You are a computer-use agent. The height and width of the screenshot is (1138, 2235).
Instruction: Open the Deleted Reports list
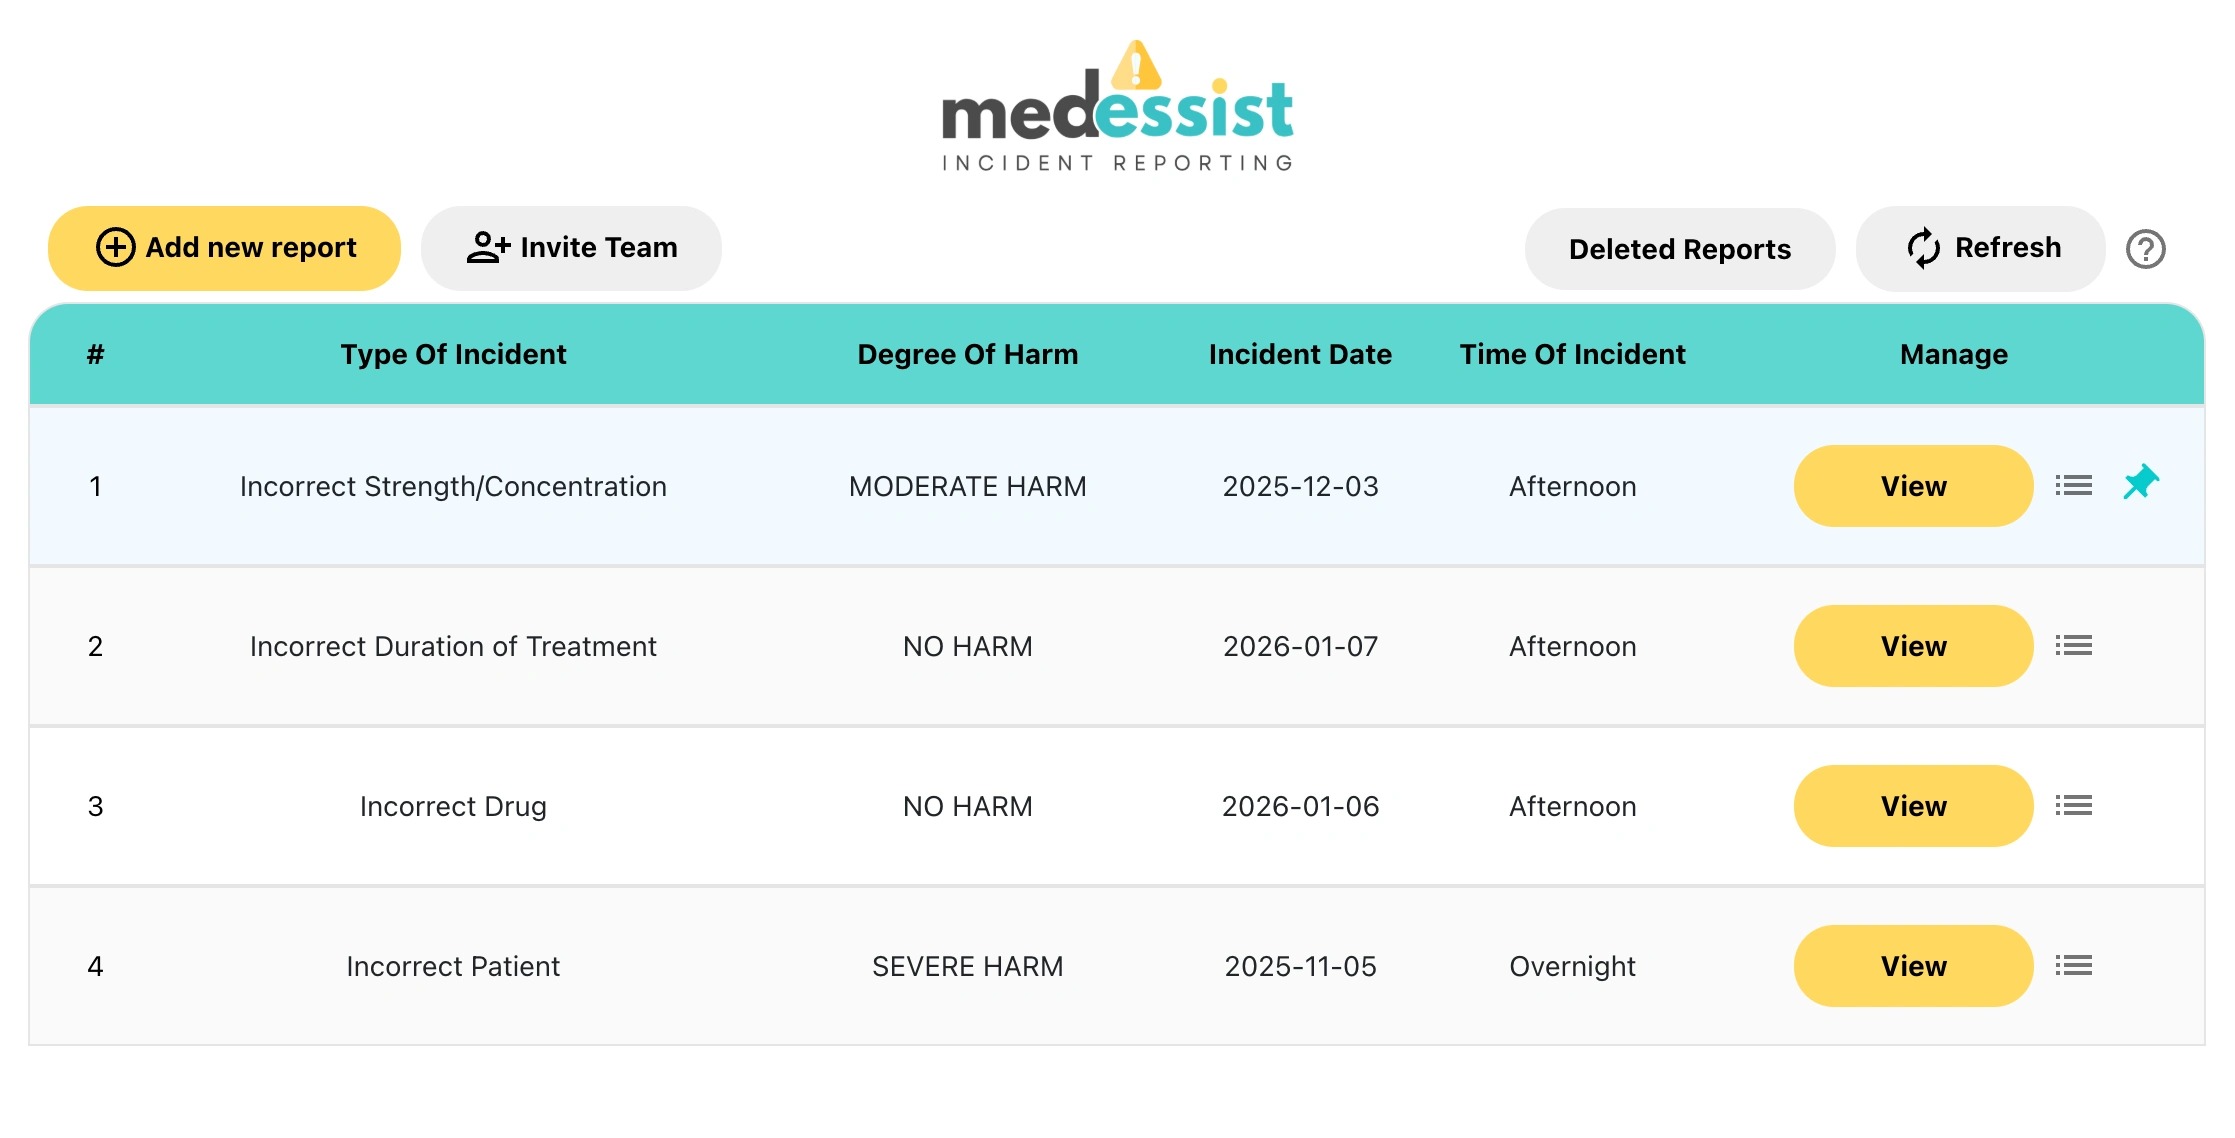1679,249
